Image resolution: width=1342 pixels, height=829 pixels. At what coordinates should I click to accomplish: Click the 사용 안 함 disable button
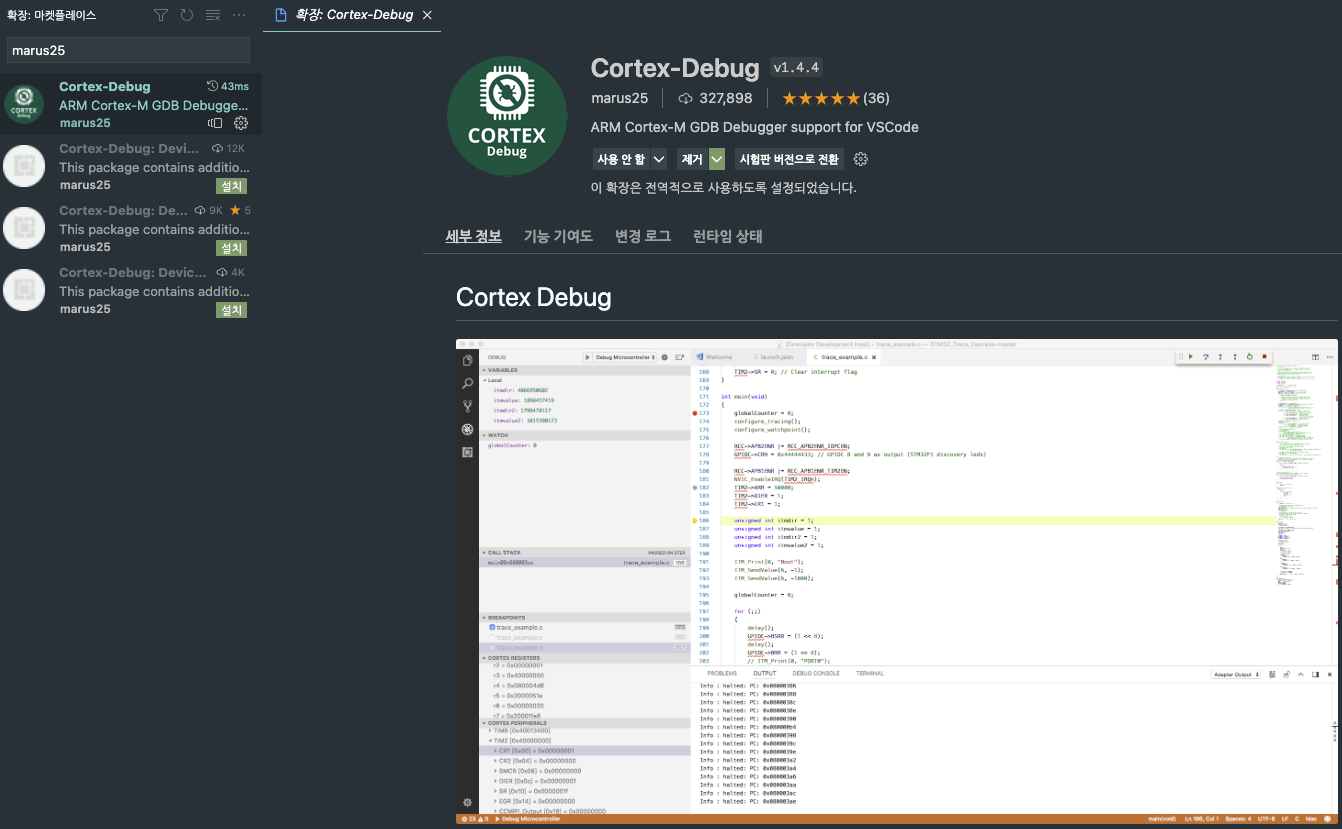(621, 159)
